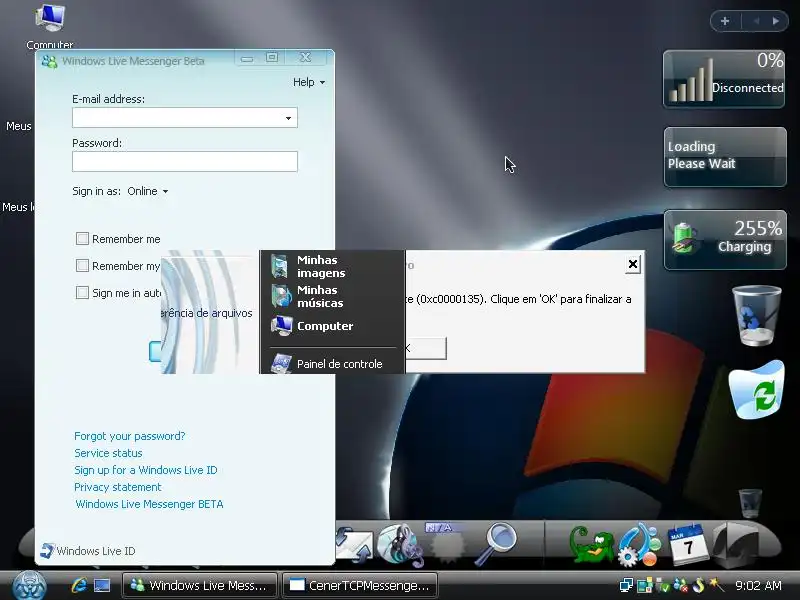Click the network monitors tray icon

pyautogui.click(x=626, y=585)
